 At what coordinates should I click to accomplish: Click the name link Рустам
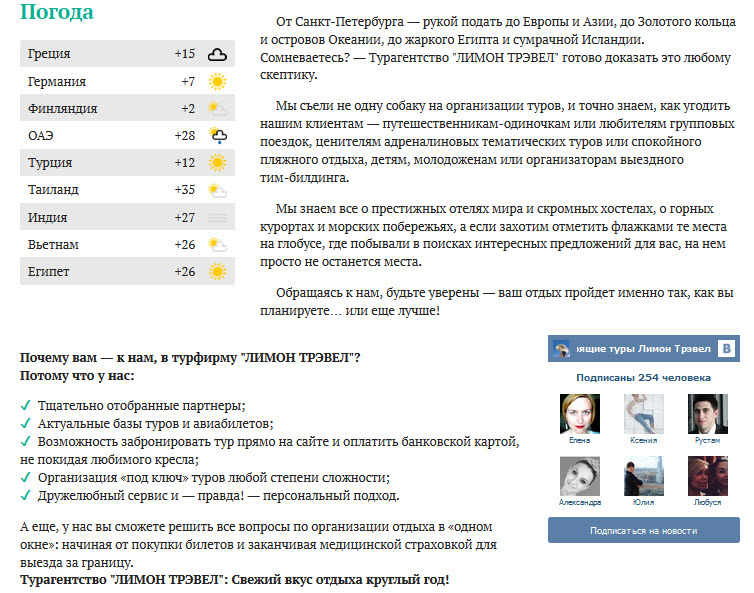click(707, 440)
